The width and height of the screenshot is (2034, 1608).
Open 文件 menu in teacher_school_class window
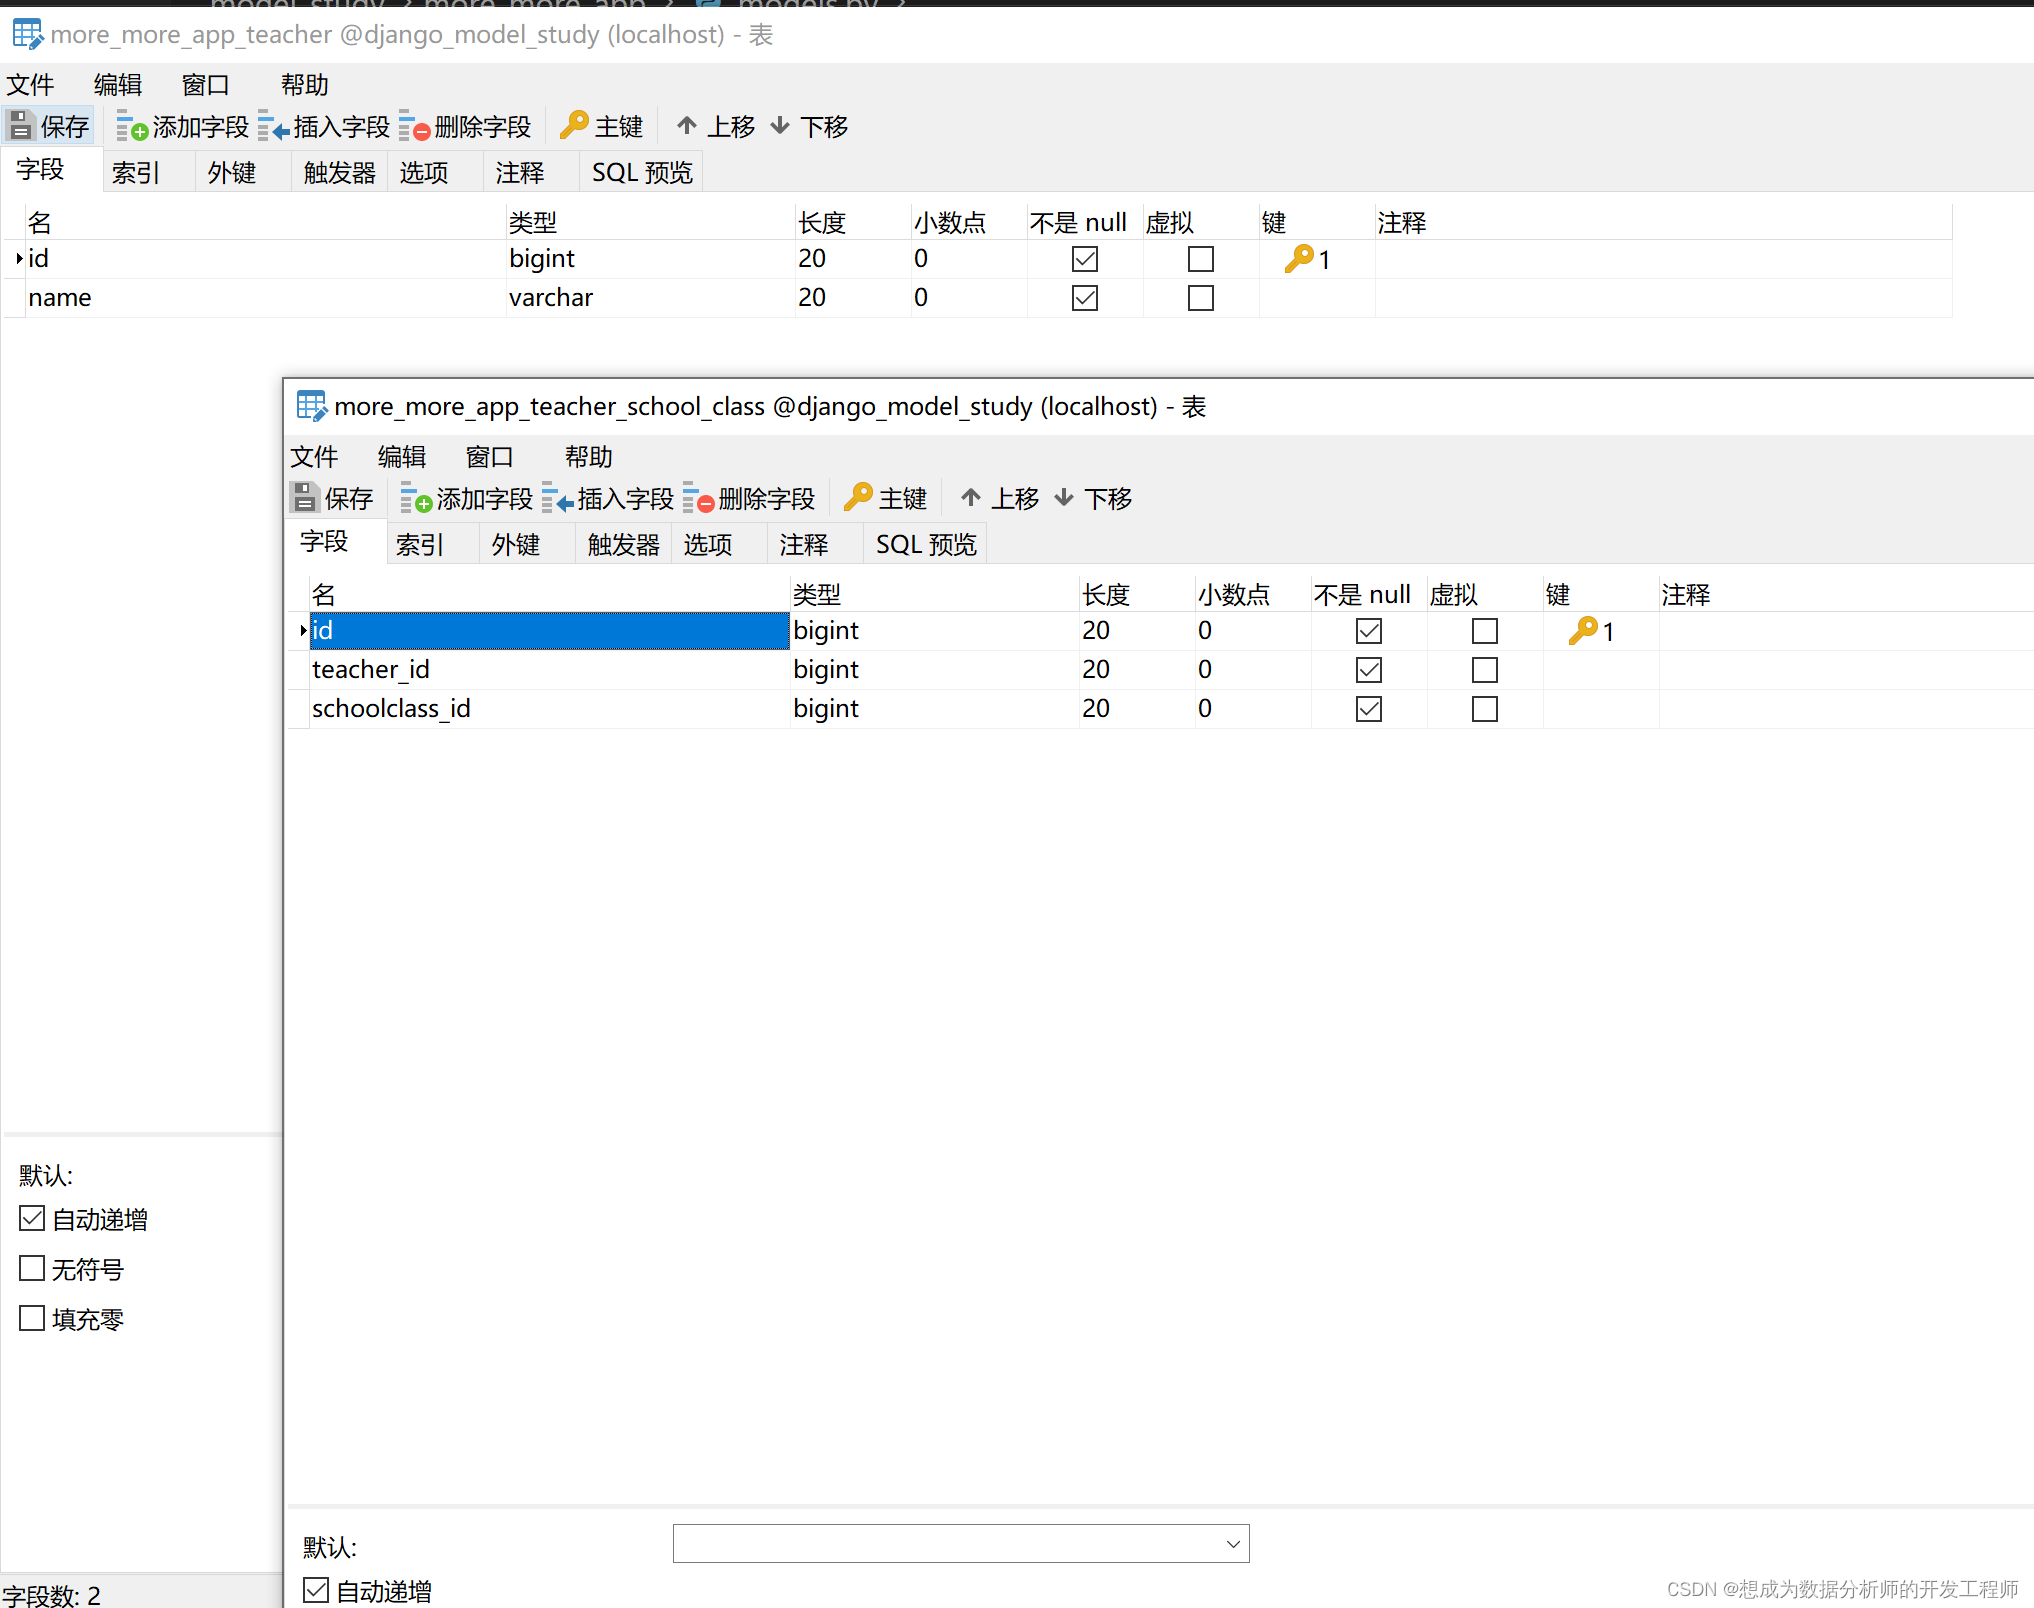click(315, 457)
